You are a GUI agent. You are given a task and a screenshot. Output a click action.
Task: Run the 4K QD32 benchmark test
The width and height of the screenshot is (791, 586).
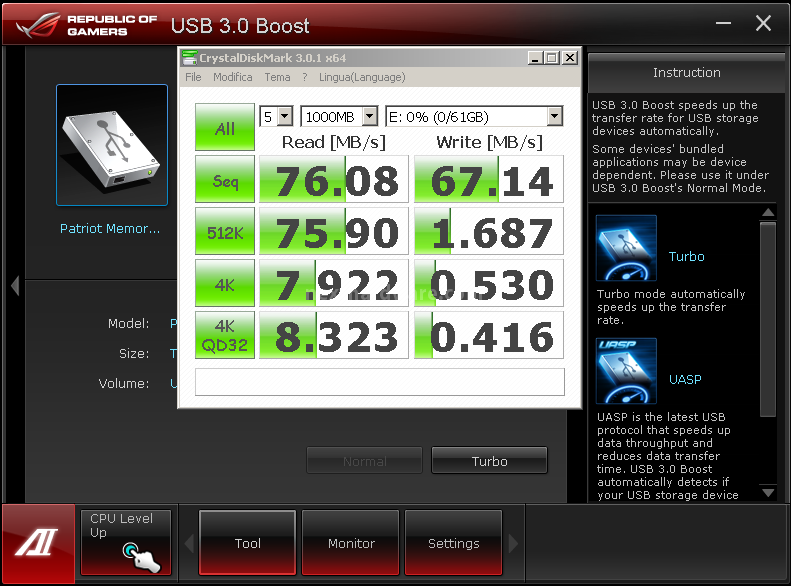[x=225, y=335]
